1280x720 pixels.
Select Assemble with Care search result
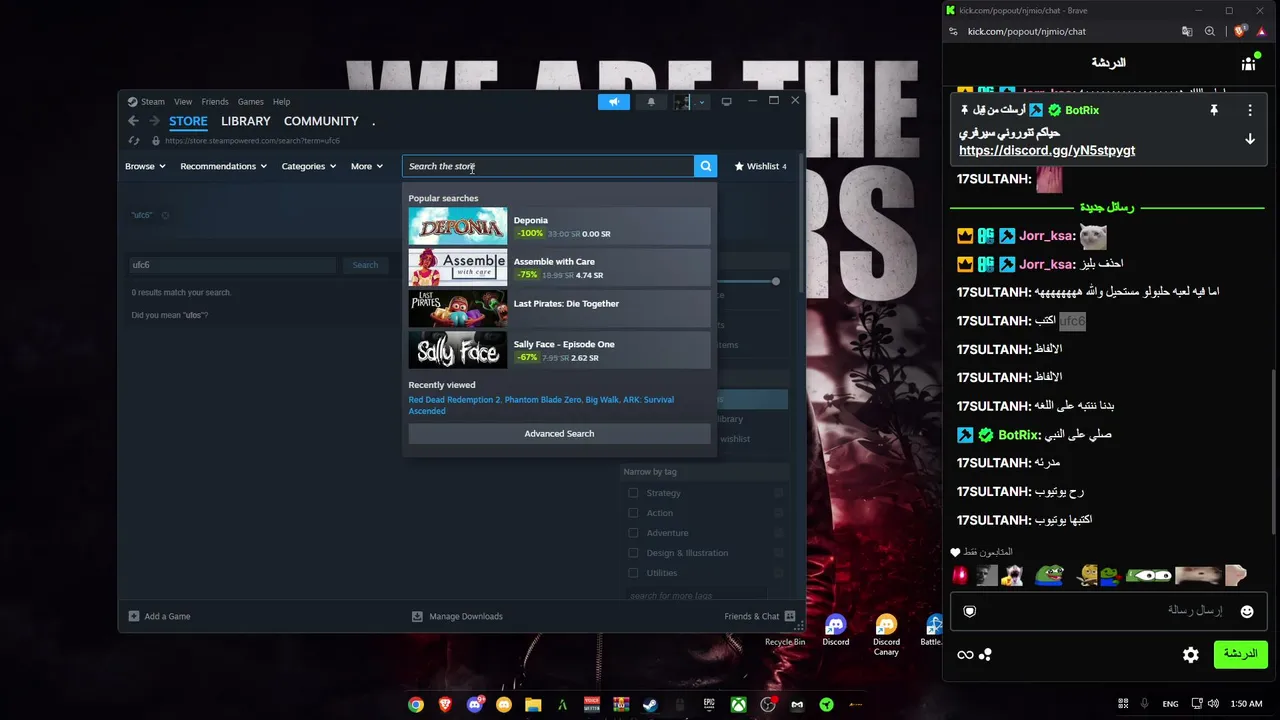pyautogui.click(x=559, y=268)
